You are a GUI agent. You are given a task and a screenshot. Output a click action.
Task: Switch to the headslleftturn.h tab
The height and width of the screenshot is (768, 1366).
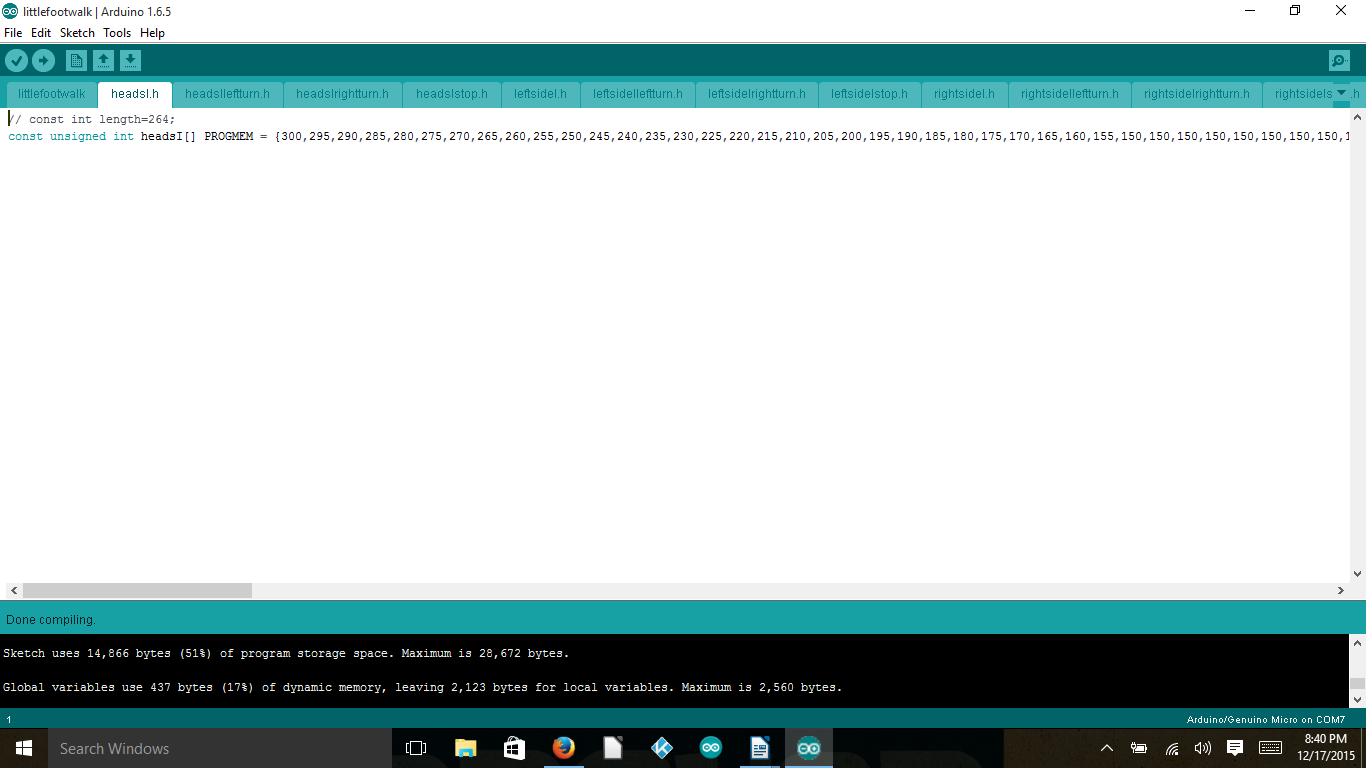[227, 94]
